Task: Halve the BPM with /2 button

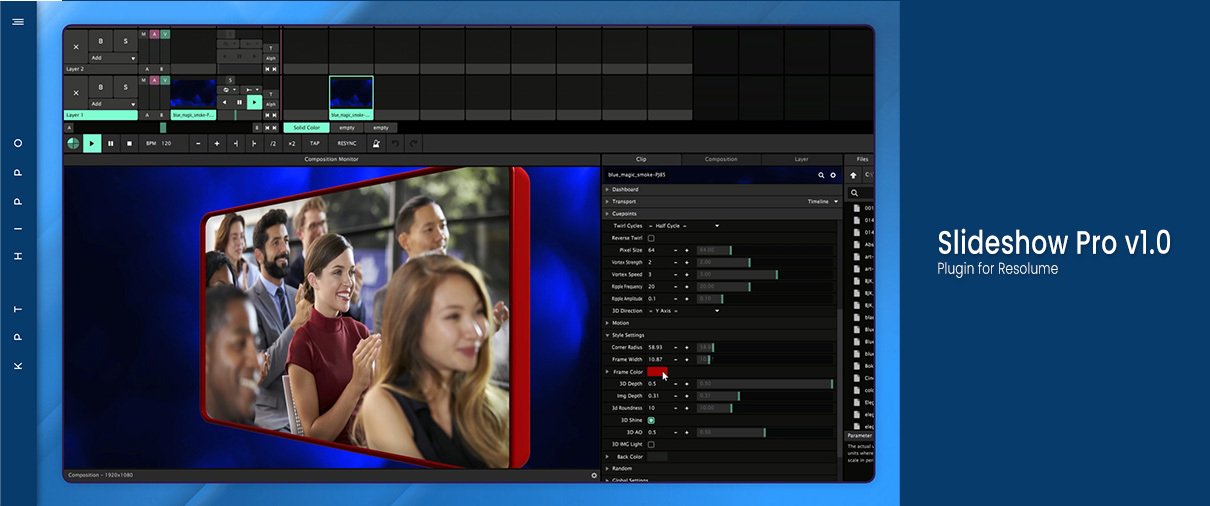Action: coord(272,144)
